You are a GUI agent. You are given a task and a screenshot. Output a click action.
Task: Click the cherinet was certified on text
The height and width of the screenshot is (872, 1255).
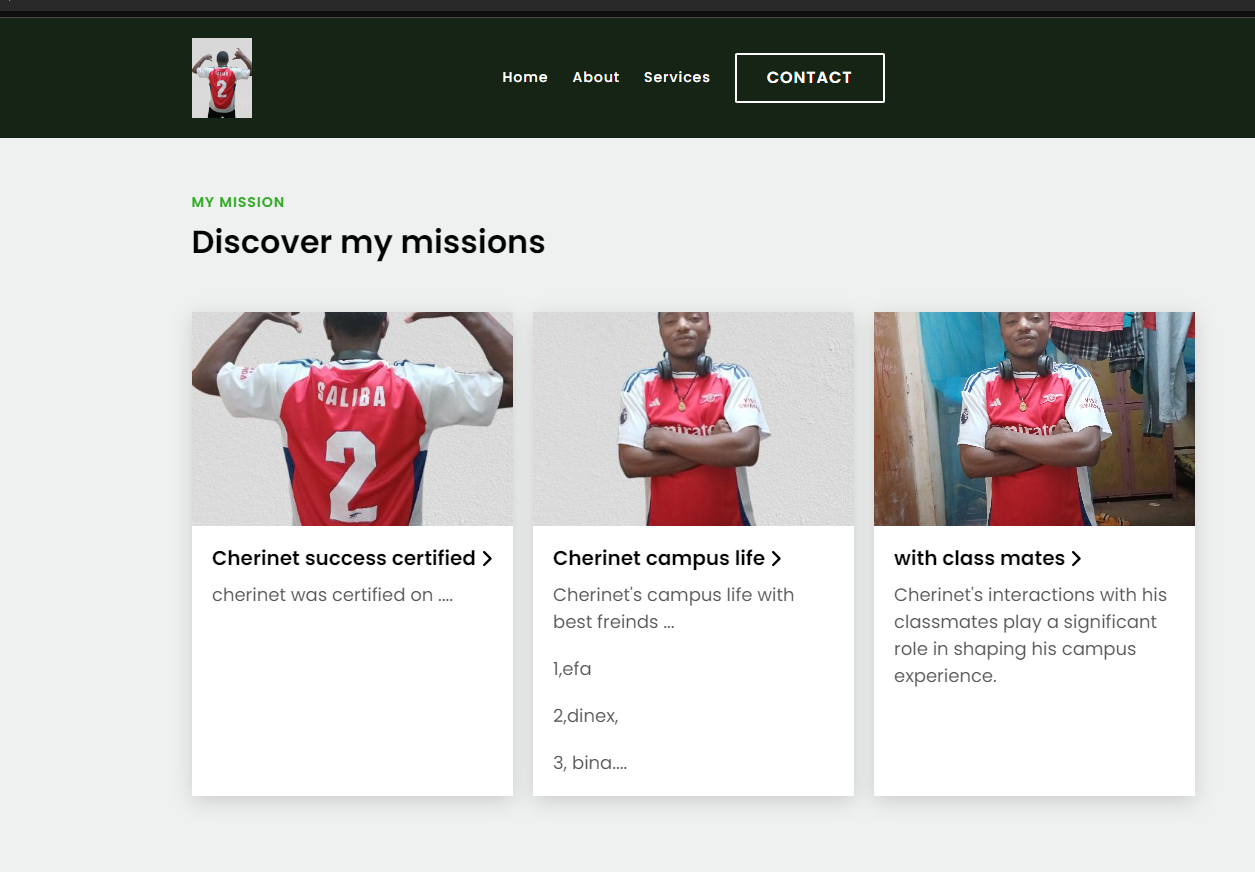332,595
